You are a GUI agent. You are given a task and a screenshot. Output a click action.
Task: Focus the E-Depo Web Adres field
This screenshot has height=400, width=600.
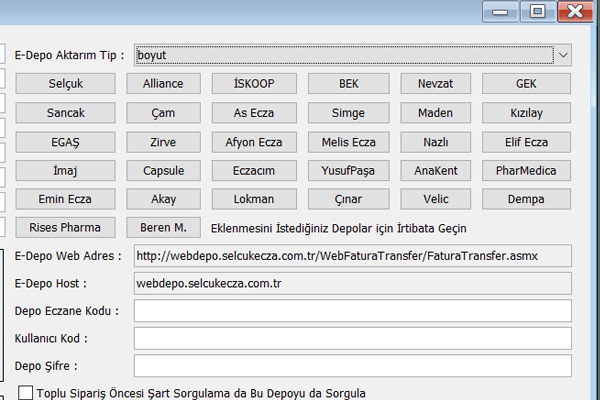(353, 256)
